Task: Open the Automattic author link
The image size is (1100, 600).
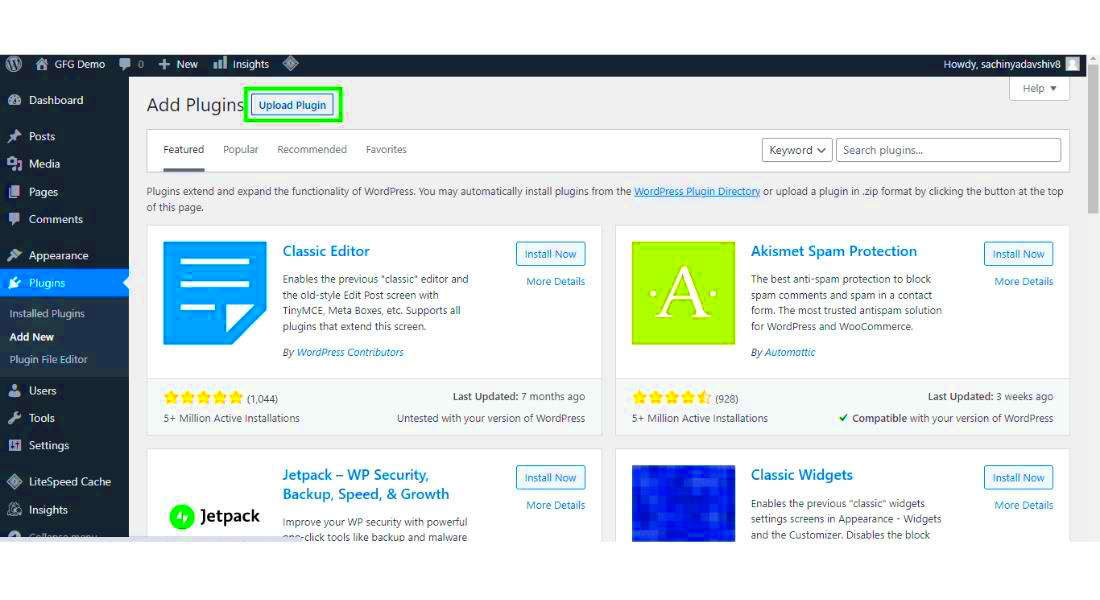Action: click(x=790, y=352)
